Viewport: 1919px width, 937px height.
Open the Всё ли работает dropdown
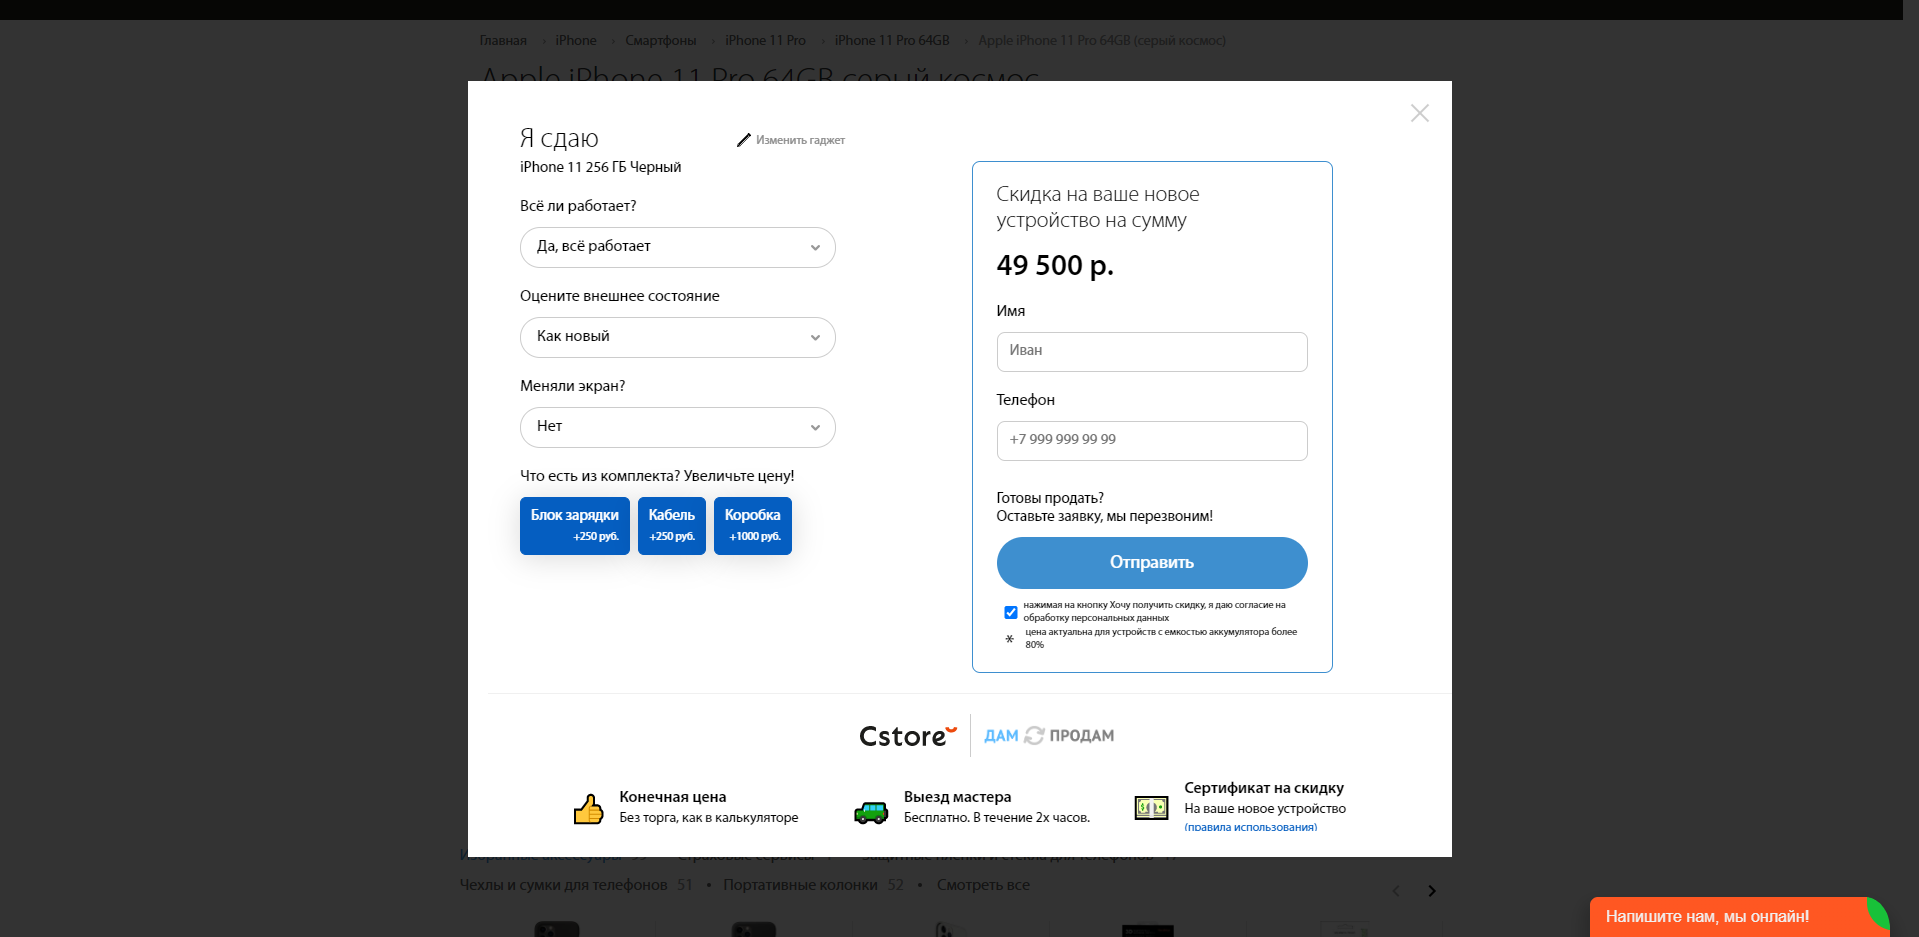coord(677,247)
